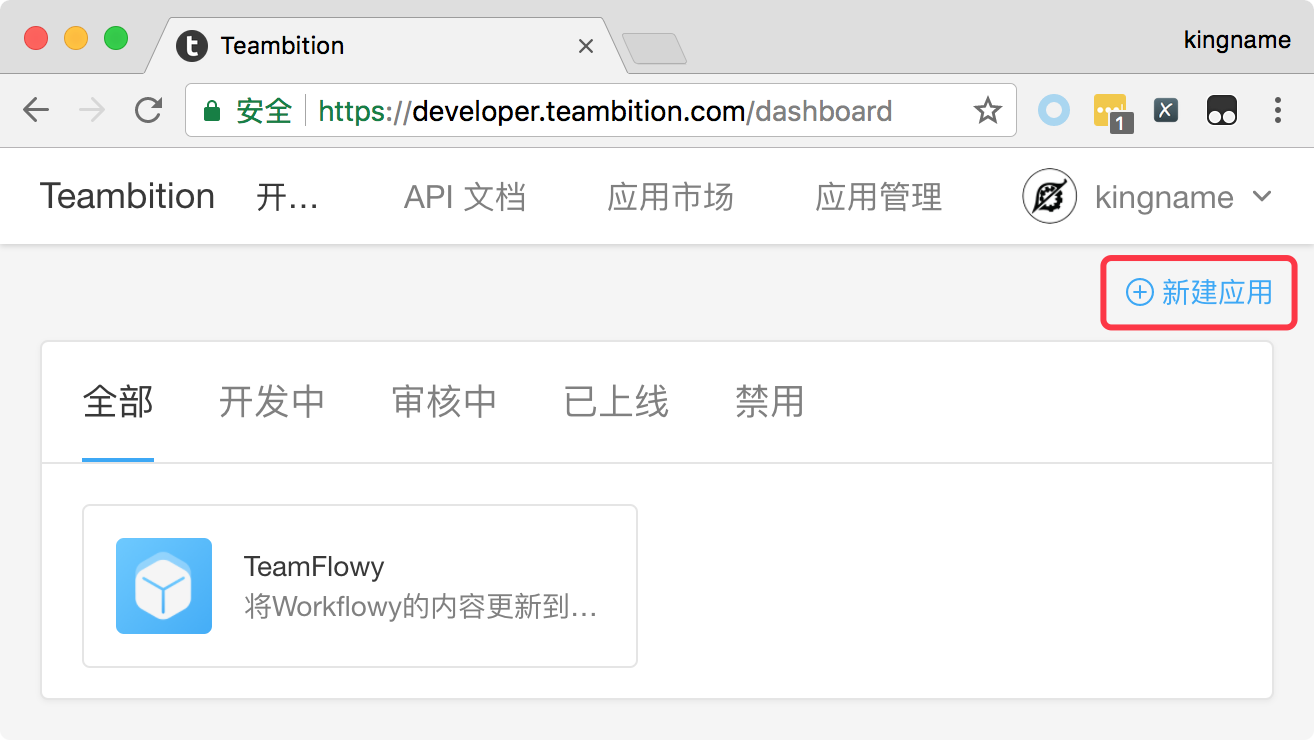Select the 全部 tab
This screenshot has height=740, width=1314.
pyautogui.click(x=118, y=402)
